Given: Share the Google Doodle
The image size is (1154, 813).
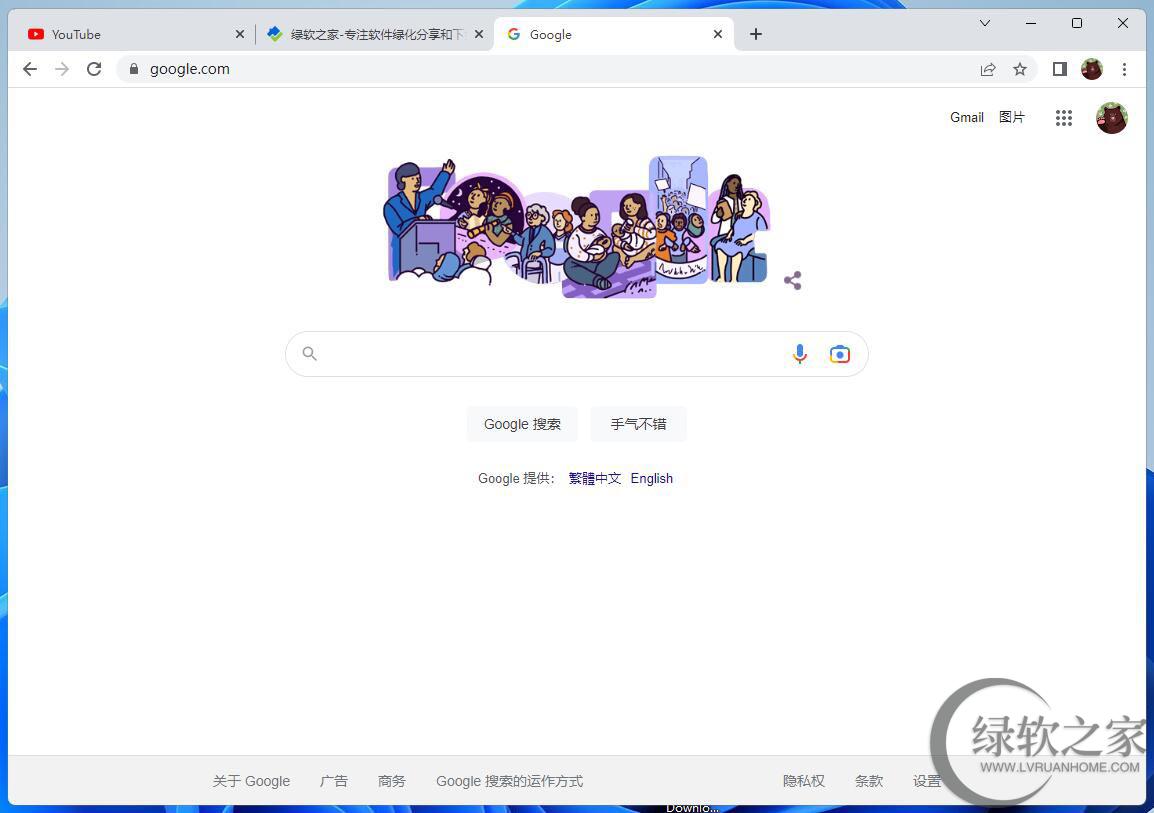Looking at the screenshot, I should tap(792, 281).
